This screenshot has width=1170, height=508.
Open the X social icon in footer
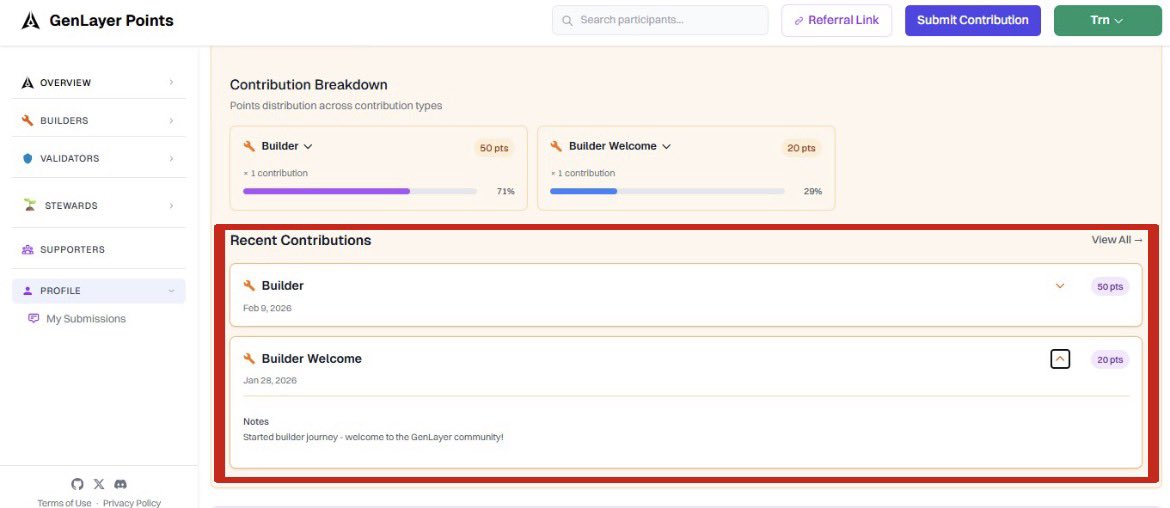[x=98, y=484]
